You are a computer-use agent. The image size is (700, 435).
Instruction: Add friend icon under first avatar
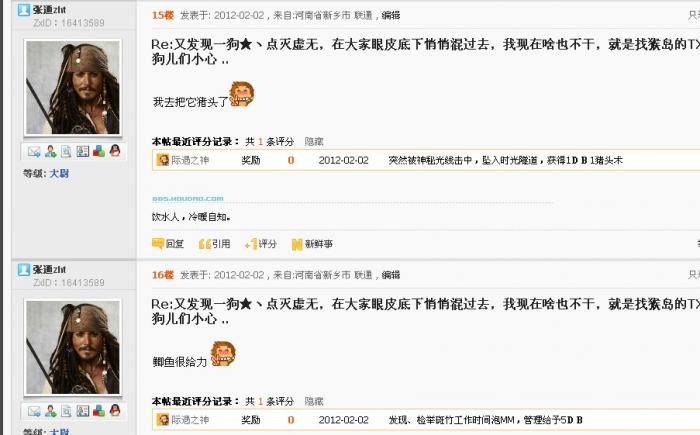tap(50, 151)
